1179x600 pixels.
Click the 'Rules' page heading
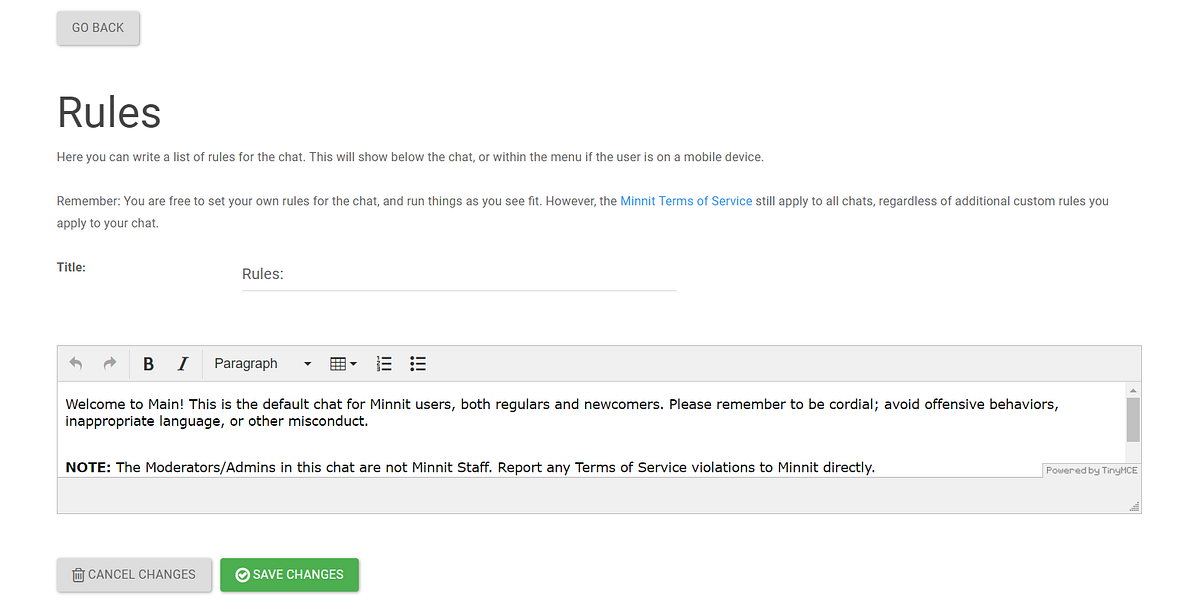pyautogui.click(x=109, y=113)
